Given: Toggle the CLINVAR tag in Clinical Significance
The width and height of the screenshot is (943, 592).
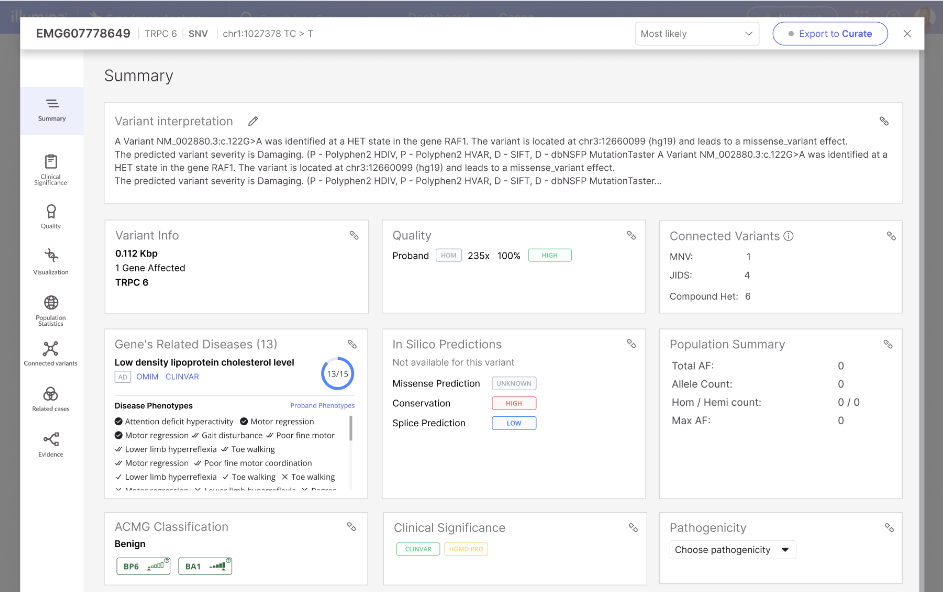Looking at the screenshot, I should (417, 549).
